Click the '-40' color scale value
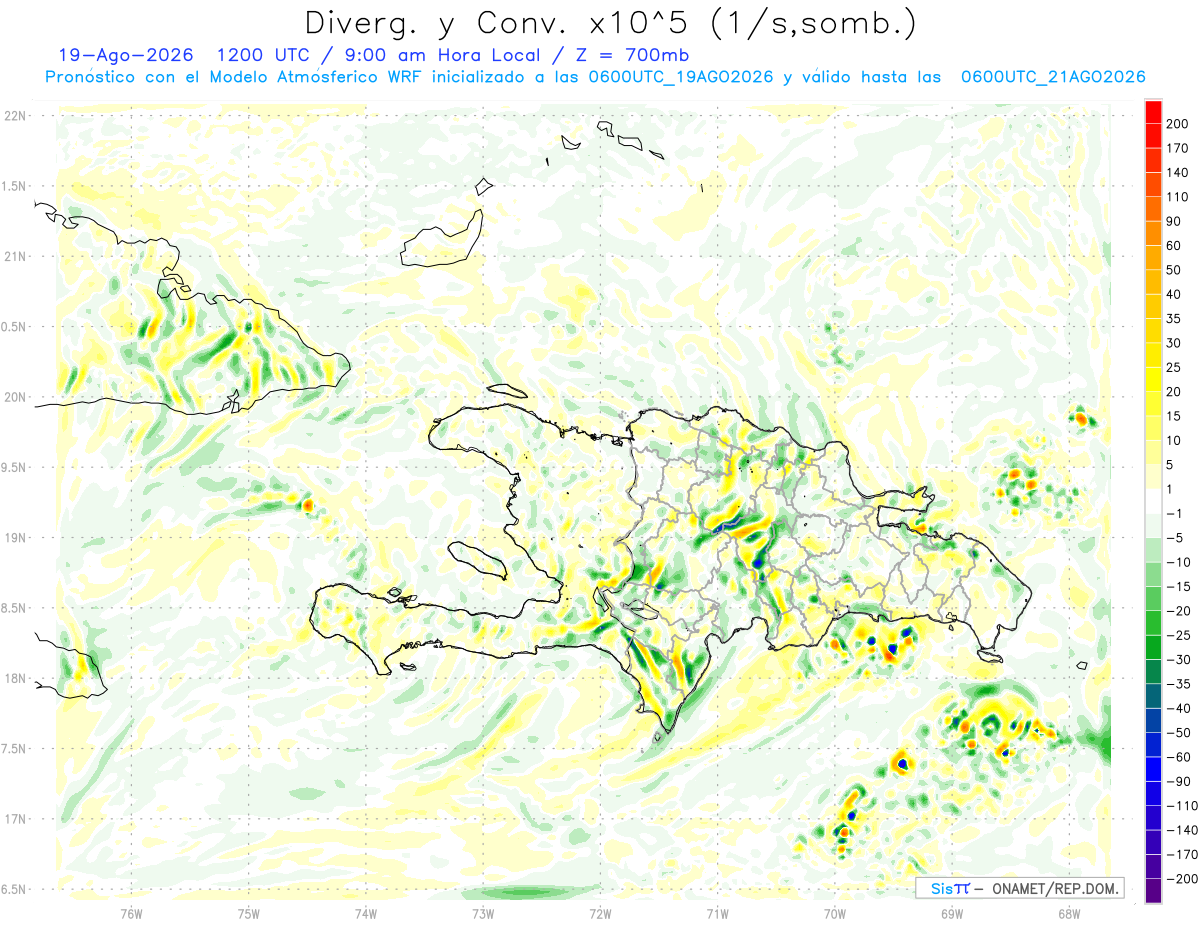1200x927 pixels. coord(1178,709)
